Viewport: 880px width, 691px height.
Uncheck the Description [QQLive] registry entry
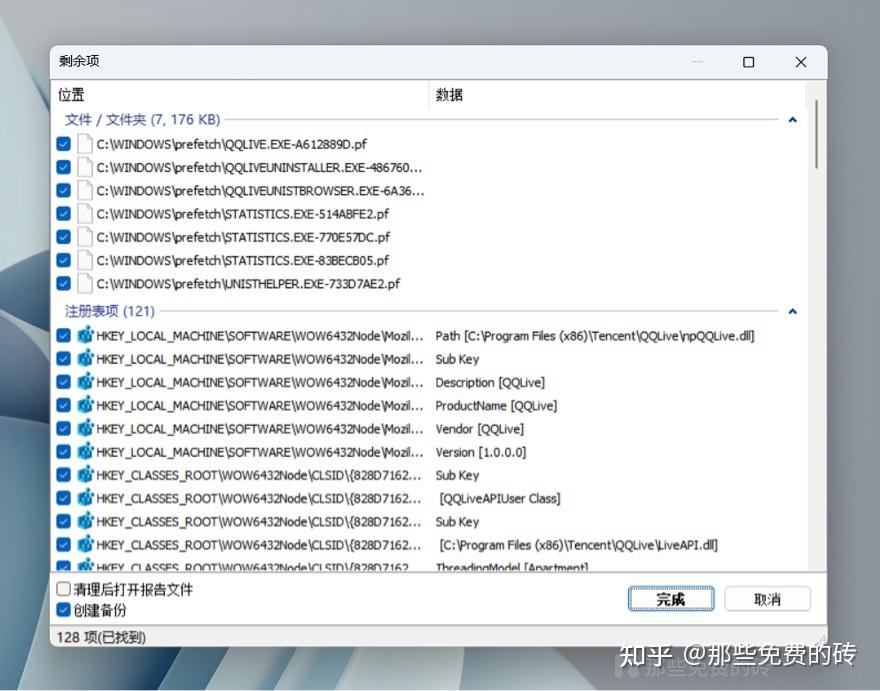[64, 382]
